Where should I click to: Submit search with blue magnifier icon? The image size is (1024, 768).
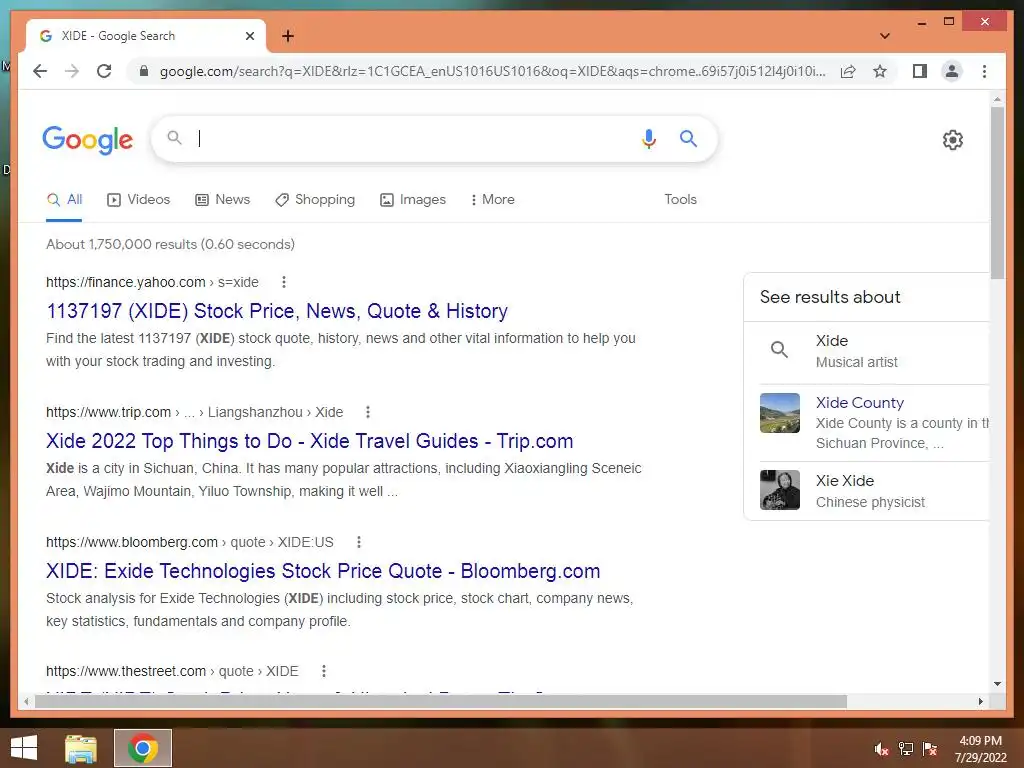tap(688, 138)
